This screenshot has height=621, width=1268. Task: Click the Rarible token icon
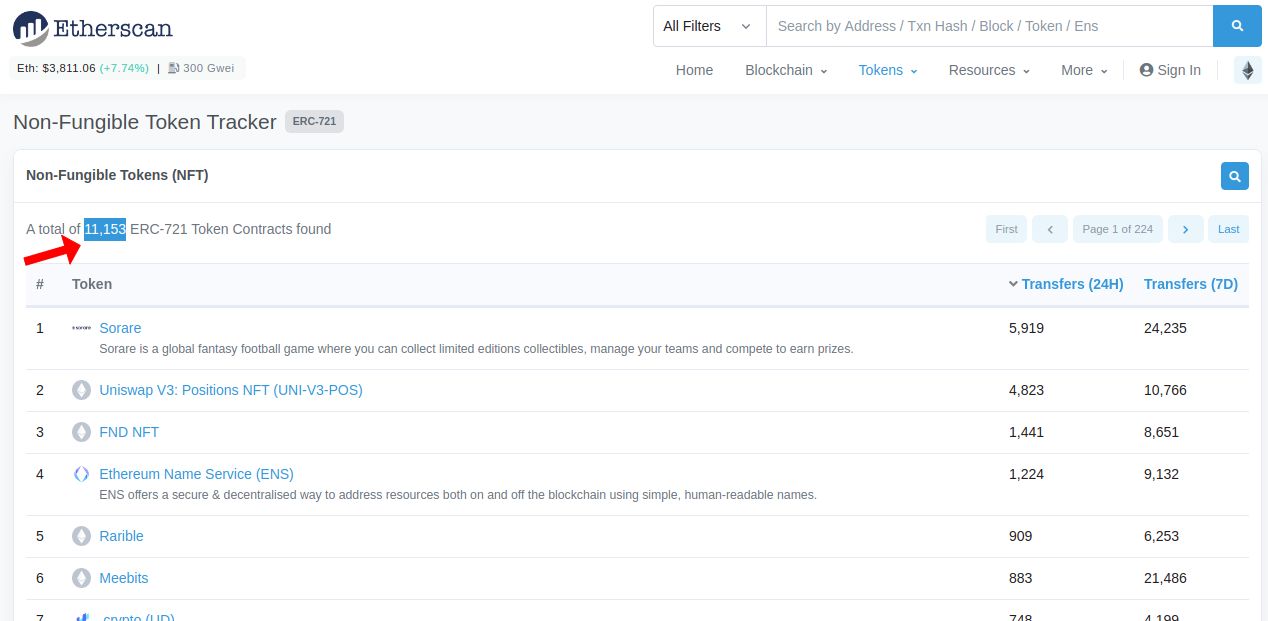pos(81,536)
